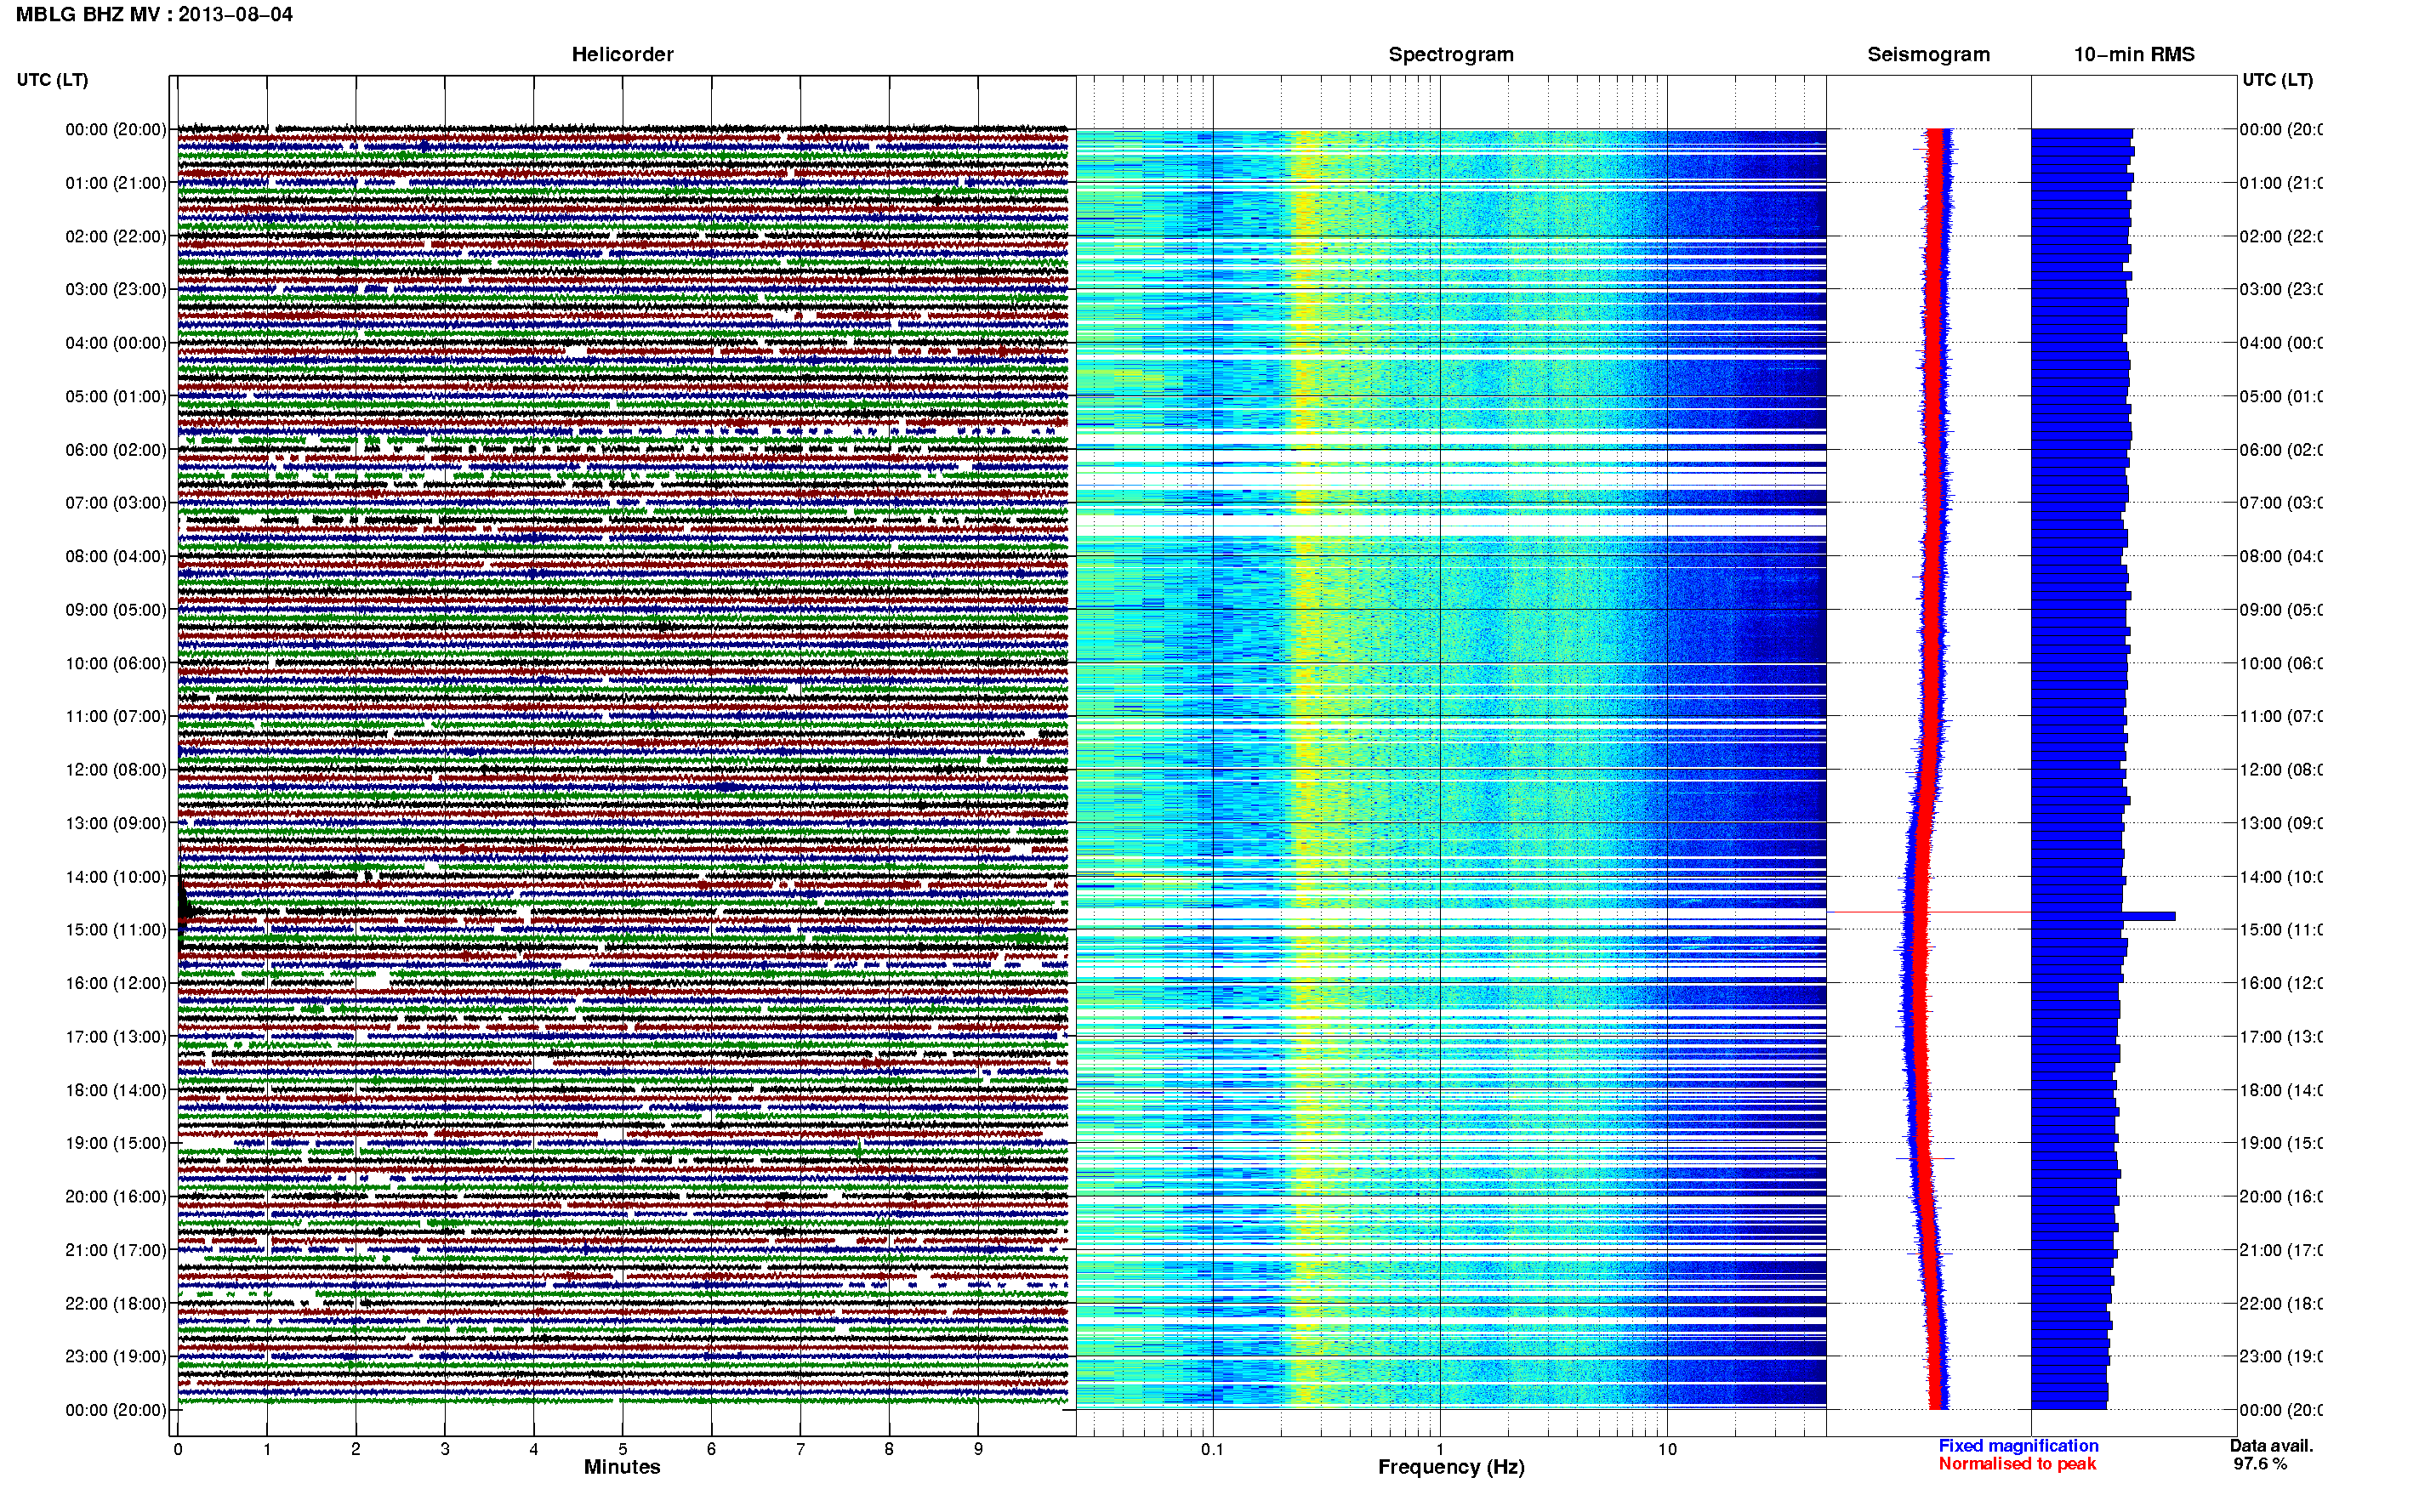This screenshot has height=1512, width=2419.
Task: Select the '22:00 (18:00)' time label on left axis
Action: coord(116,1304)
